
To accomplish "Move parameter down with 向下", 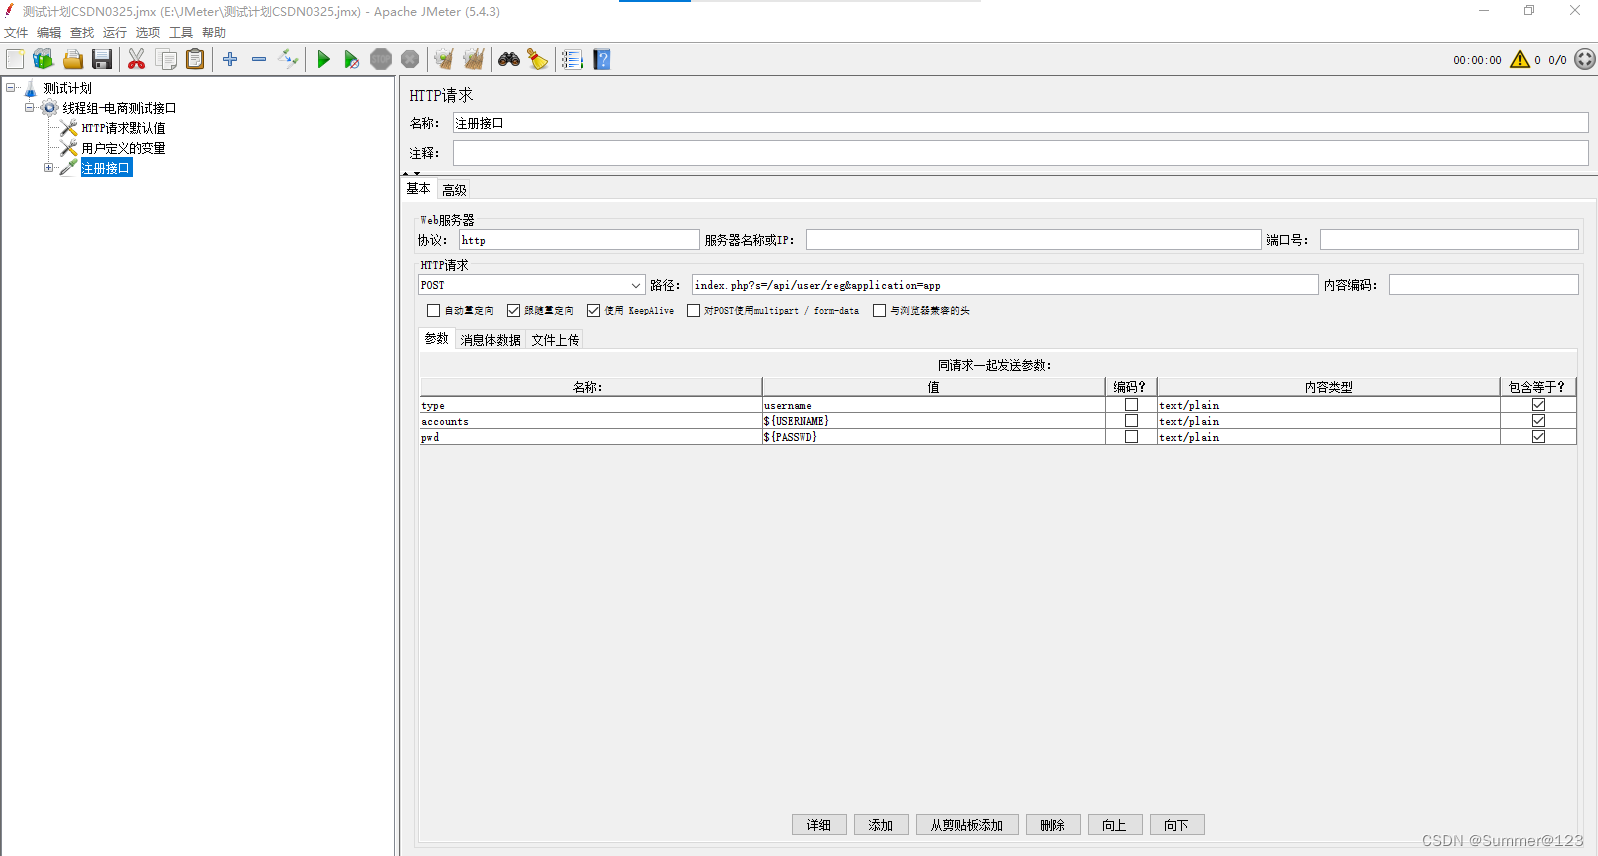I will pos(1177,825).
